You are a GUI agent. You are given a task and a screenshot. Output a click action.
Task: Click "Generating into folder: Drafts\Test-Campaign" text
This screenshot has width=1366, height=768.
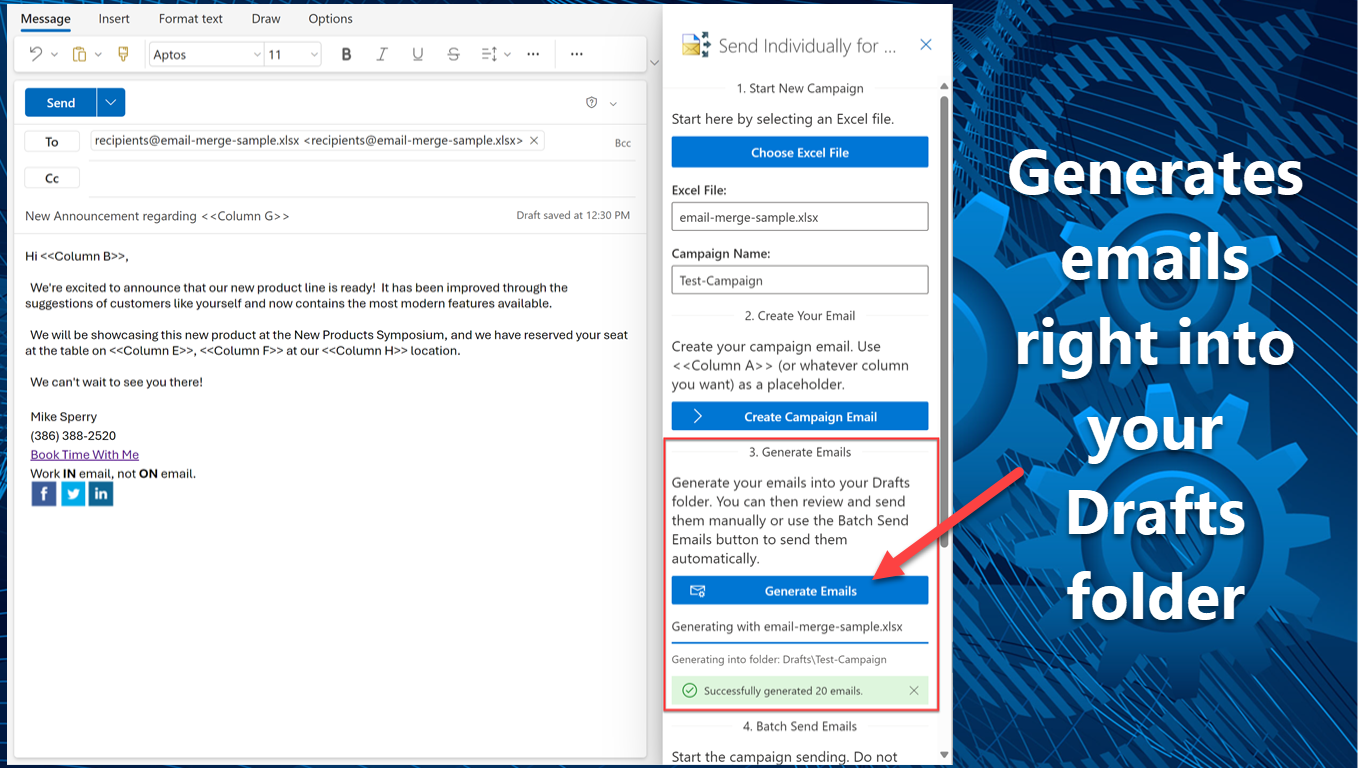[x=779, y=660]
